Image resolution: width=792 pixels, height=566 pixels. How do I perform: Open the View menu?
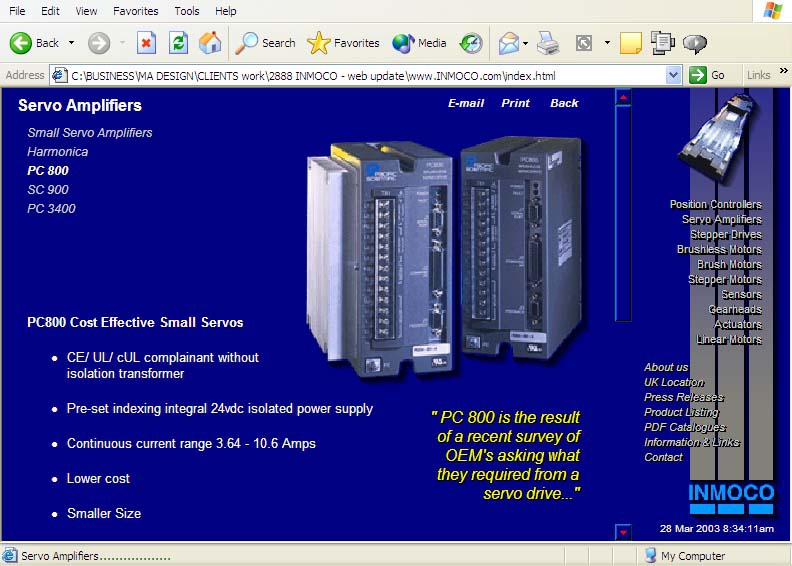pos(86,11)
